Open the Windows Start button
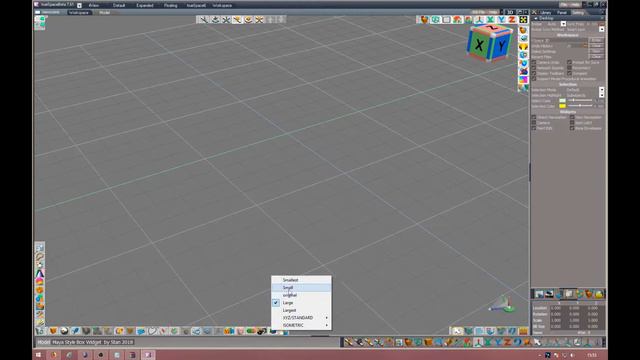The height and width of the screenshot is (360, 640). (38, 355)
